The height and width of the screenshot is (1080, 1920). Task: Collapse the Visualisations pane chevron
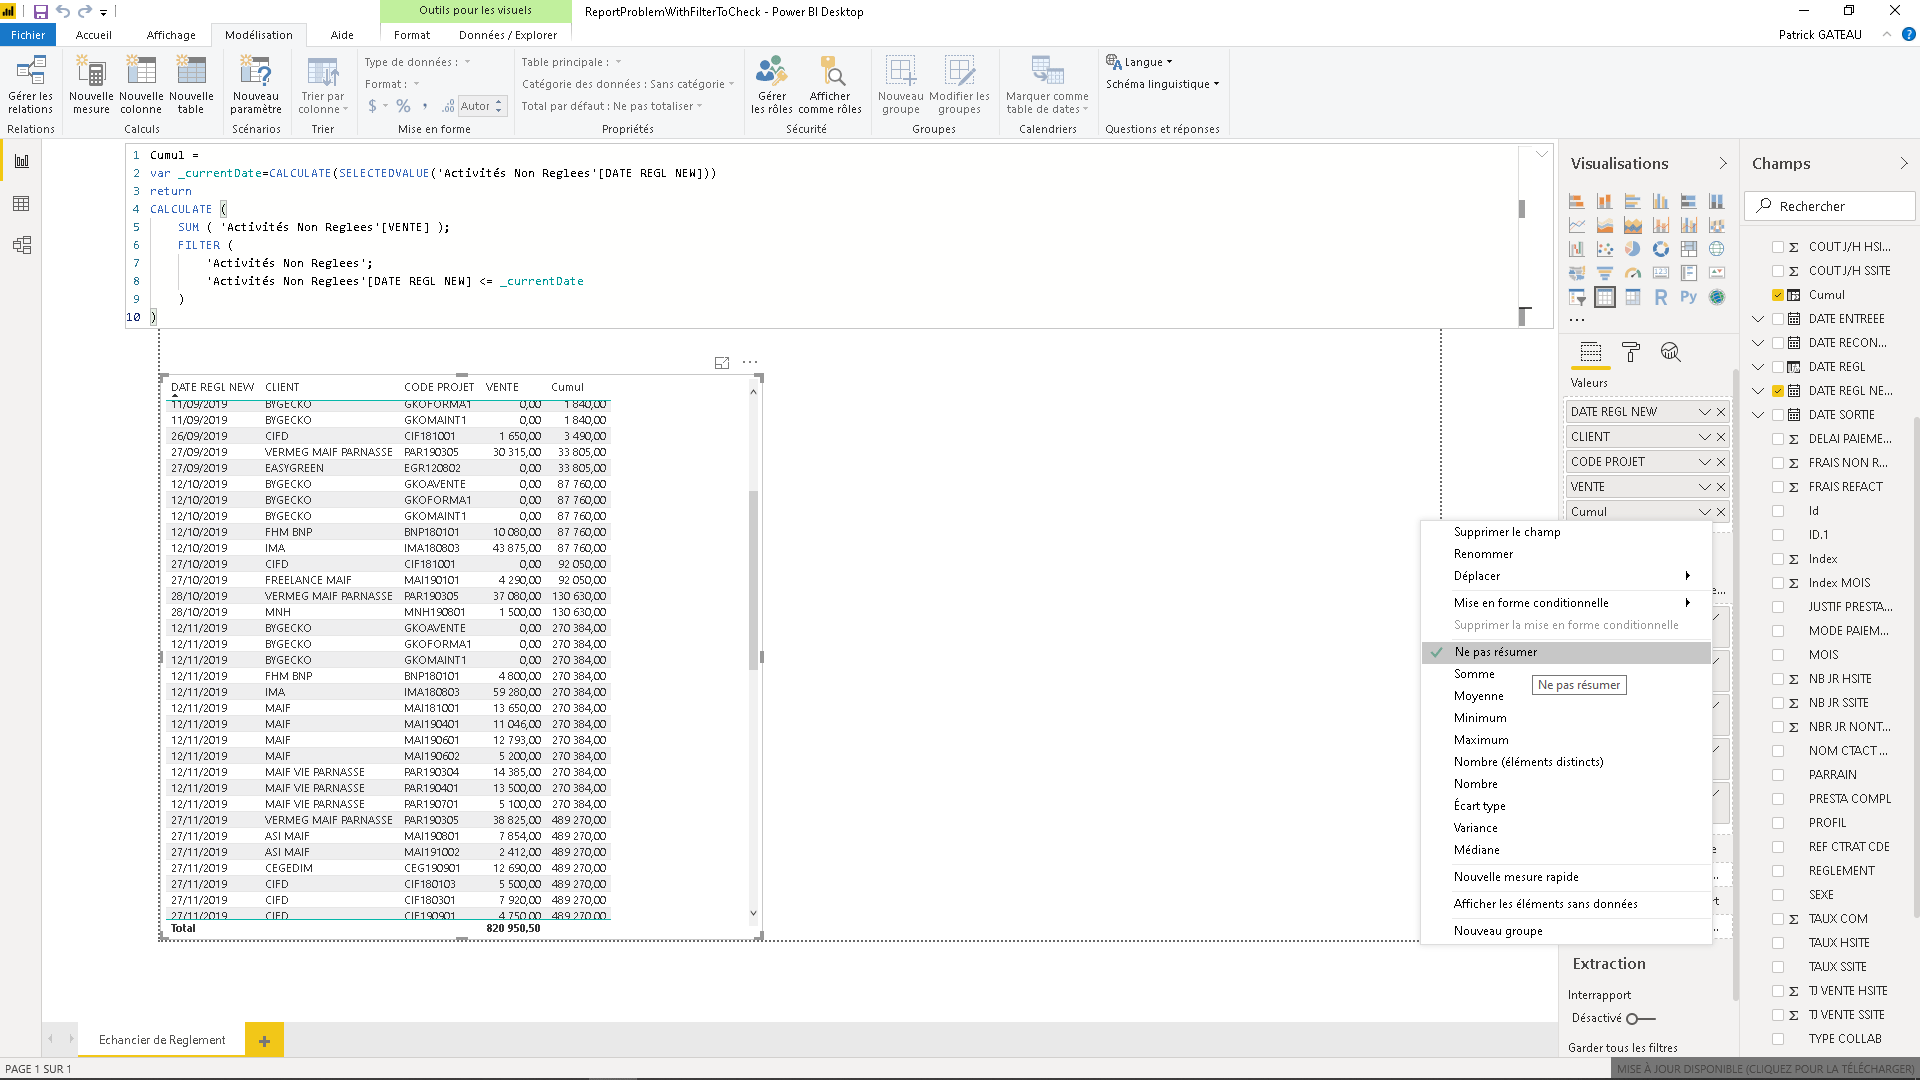1723,164
